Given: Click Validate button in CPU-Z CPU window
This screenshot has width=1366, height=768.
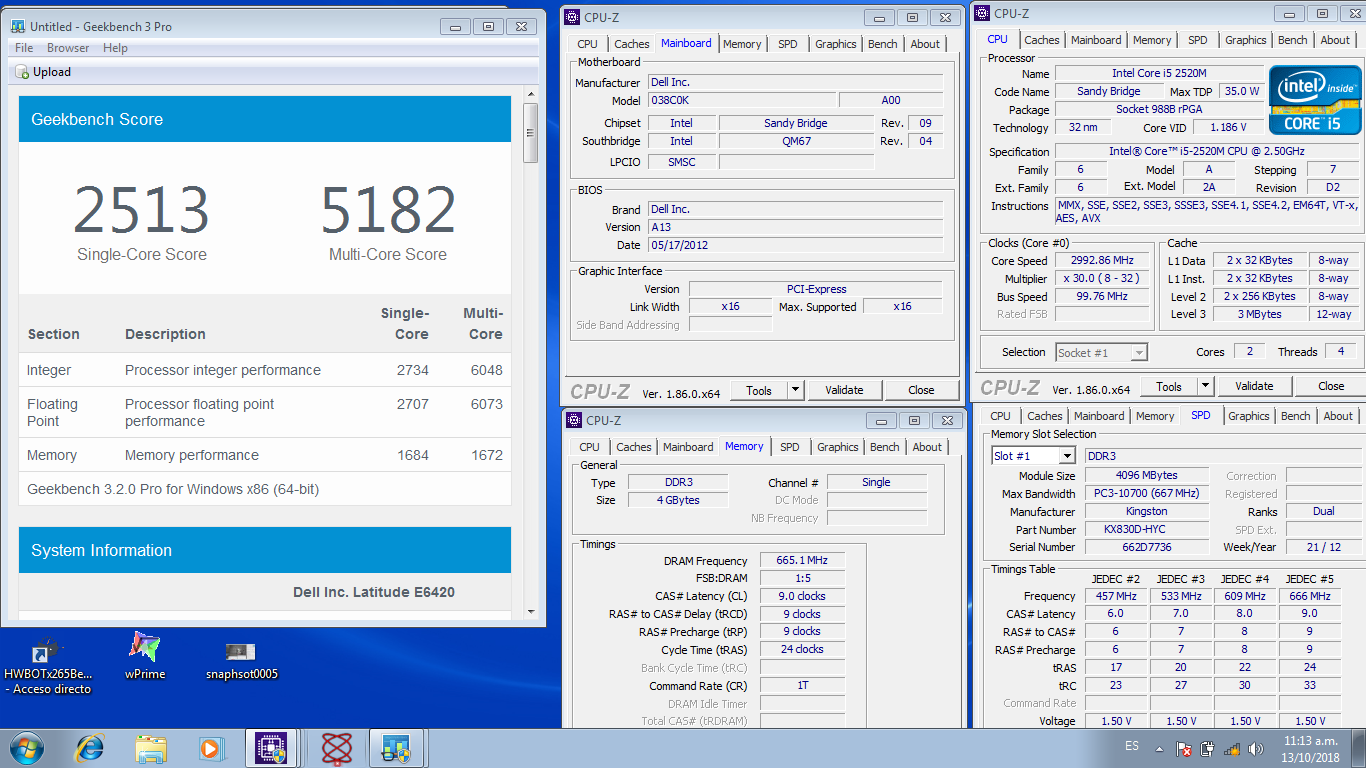Looking at the screenshot, I should click(x=1254, y=386).
